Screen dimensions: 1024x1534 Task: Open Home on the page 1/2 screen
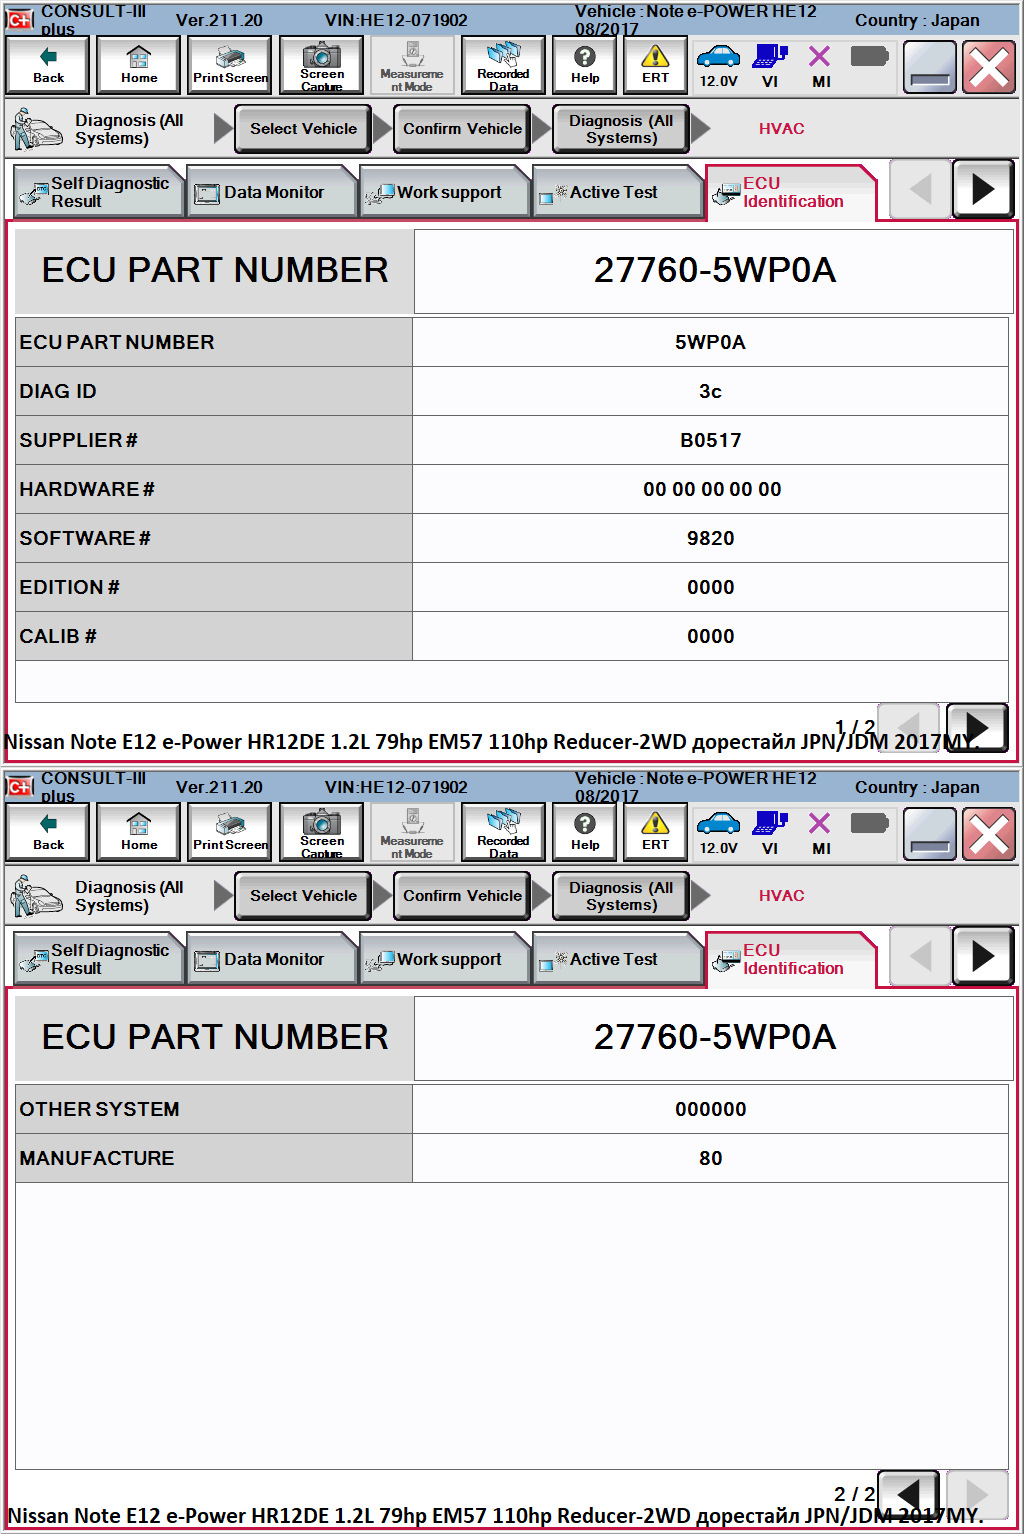[139, 65]
